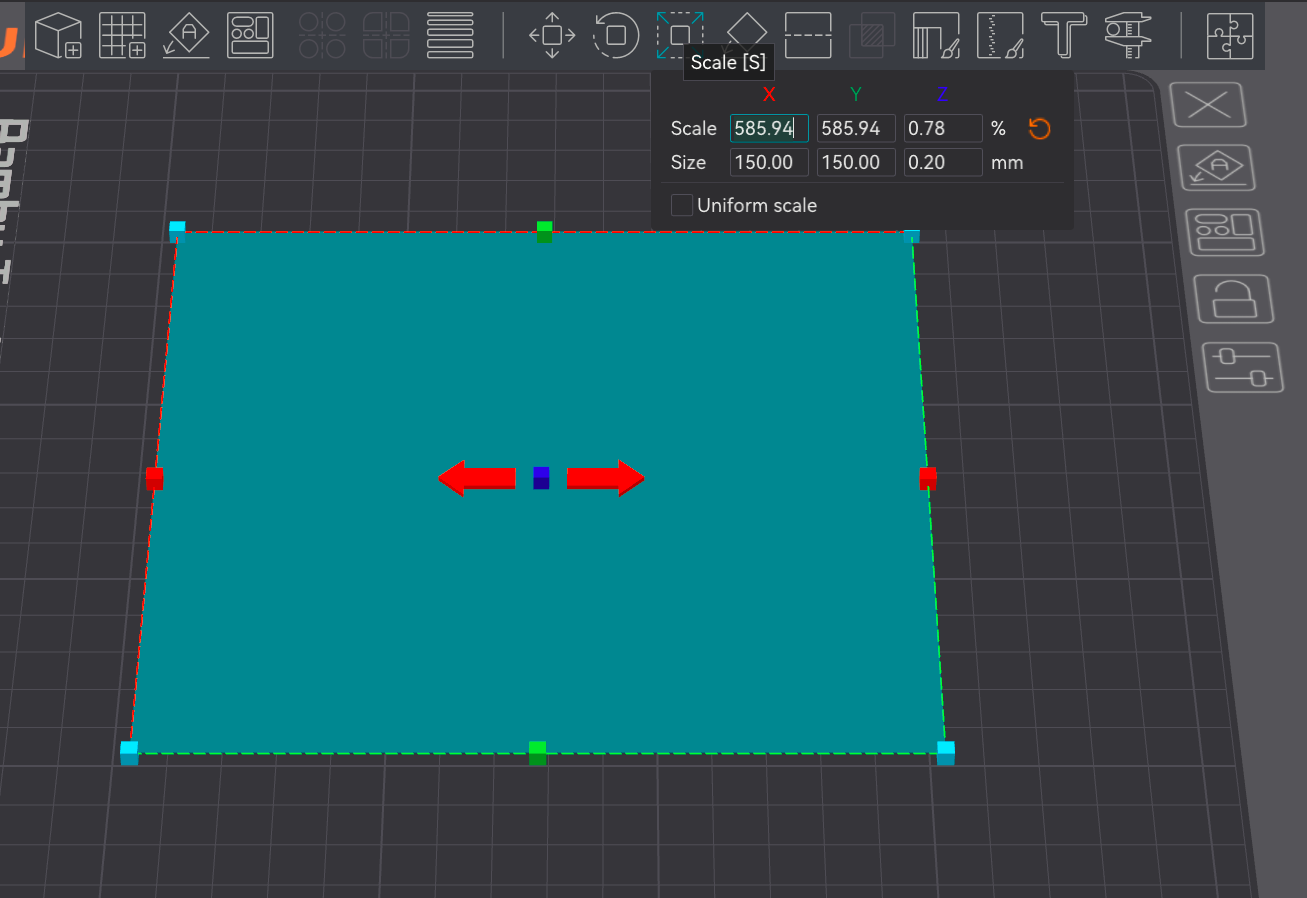This screenshot has width=1307, height=898.
Task: Remove plate using the X button
Action: 1208,105
